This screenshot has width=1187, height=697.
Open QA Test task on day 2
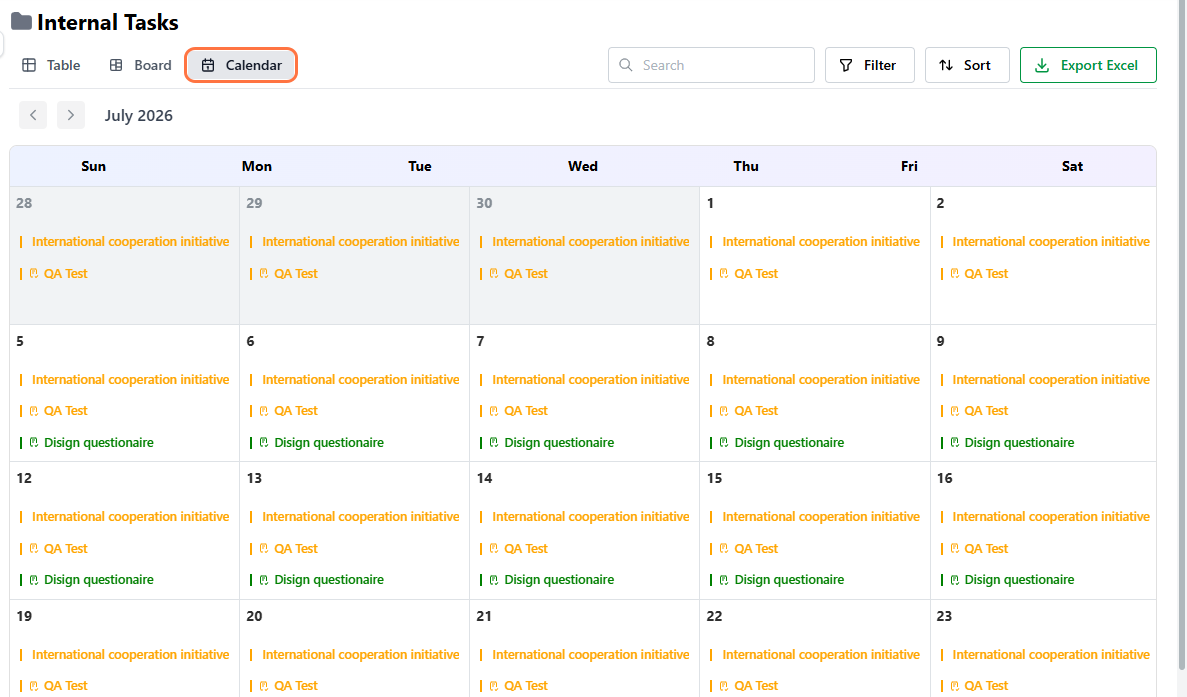pyautogui.click(x=986, y=273)
